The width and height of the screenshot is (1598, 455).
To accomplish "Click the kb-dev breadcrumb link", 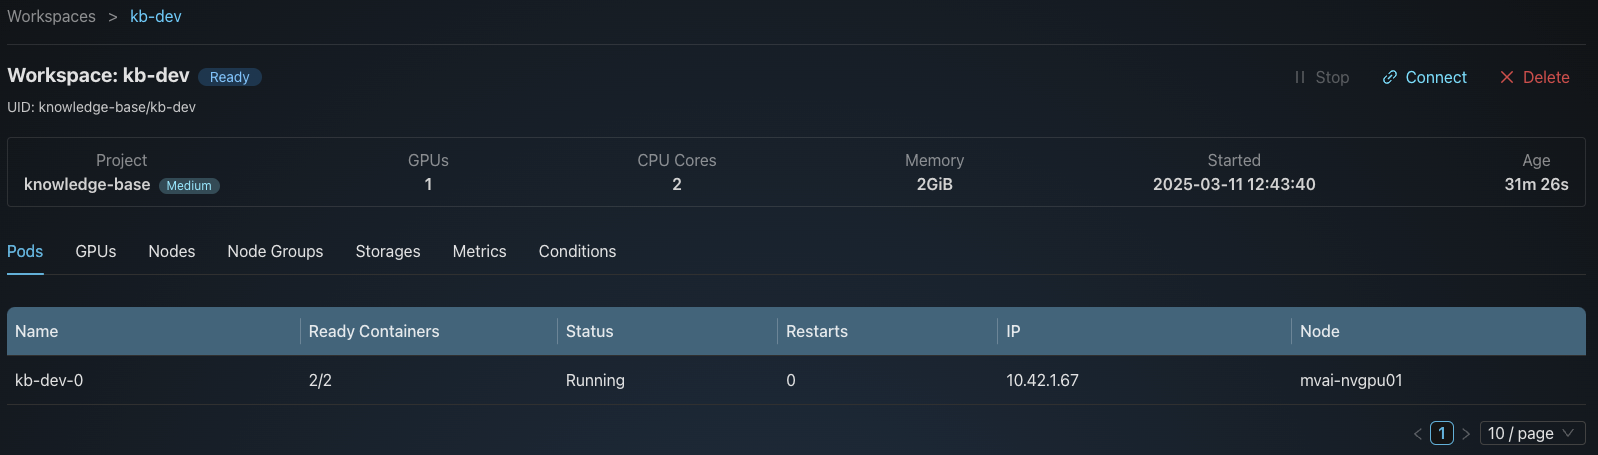I will pyautogui.click(x=156, y=16).
